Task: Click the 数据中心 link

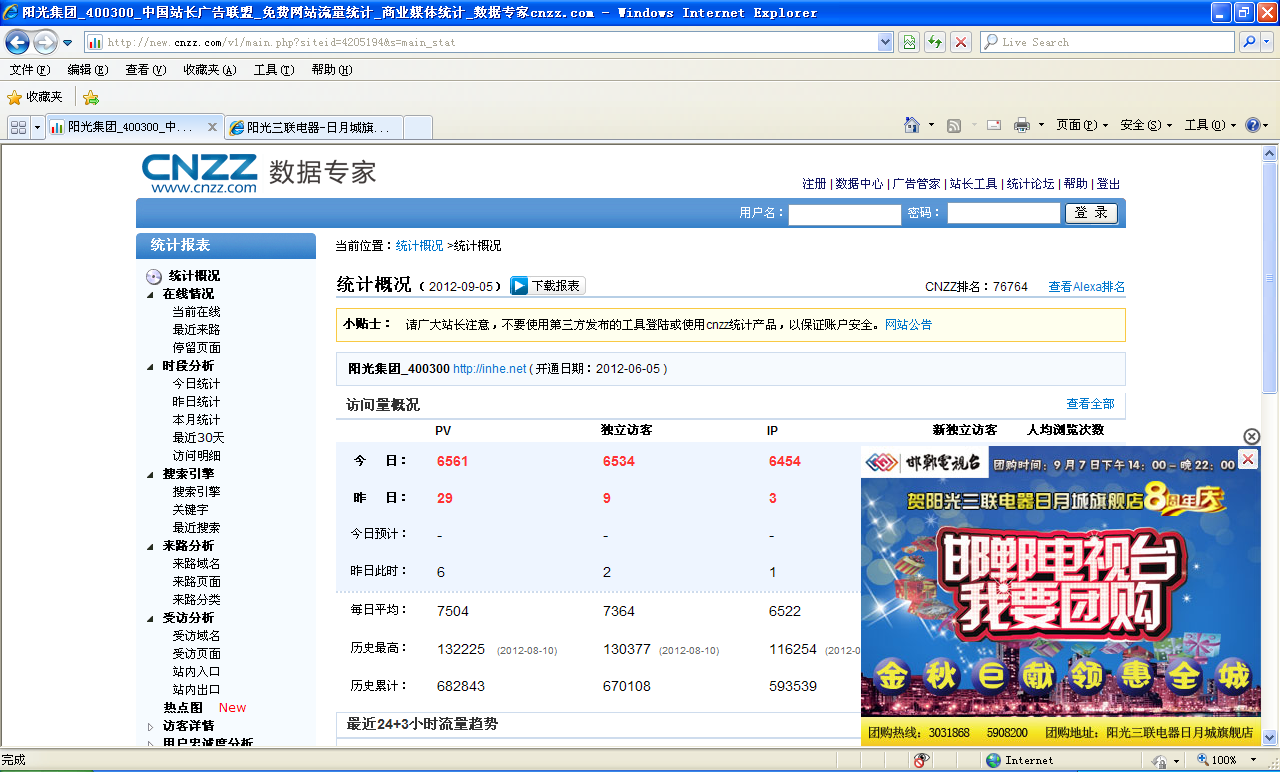Action: pos(859,184)
